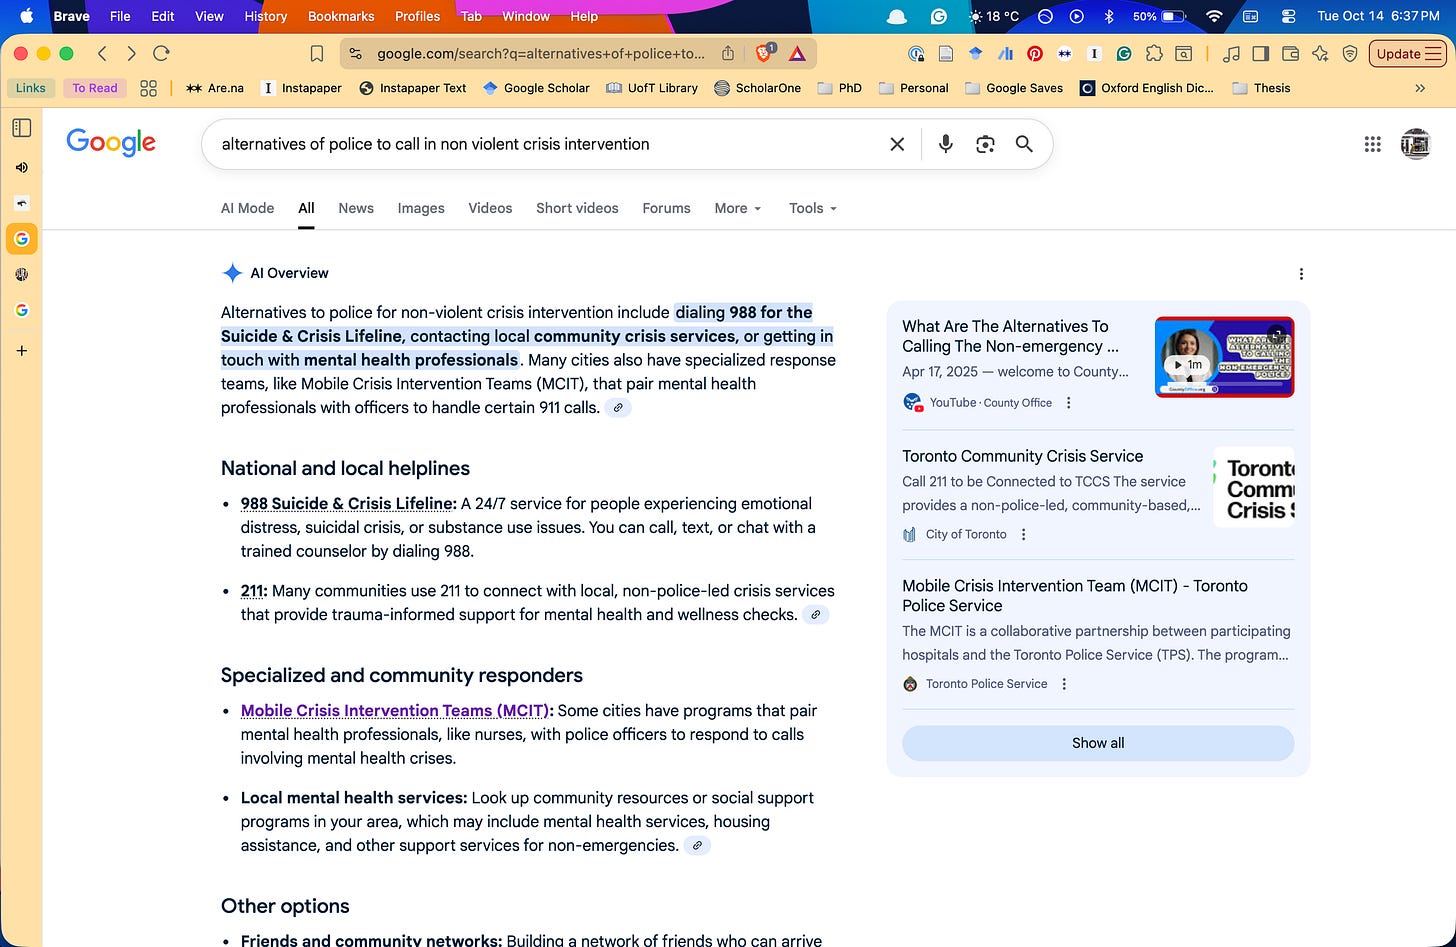Submit search with magnifying glass icon

pyautogui.click(x=1024, y=144)
